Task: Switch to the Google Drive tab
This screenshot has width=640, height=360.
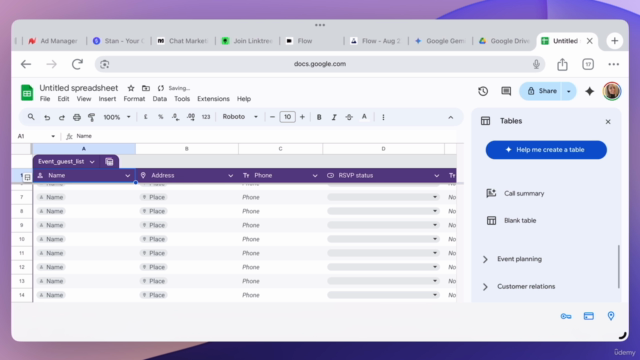Action: click(504, 41)
